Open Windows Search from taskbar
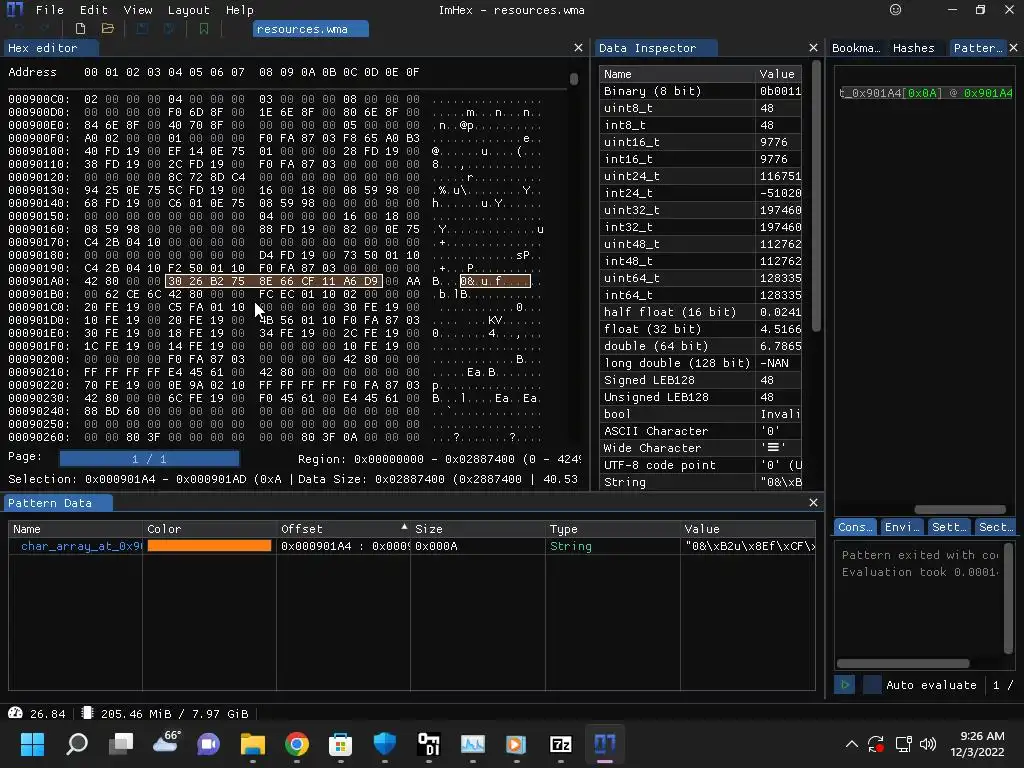The height and width of the screenshot is (768, 1024). 77,744
